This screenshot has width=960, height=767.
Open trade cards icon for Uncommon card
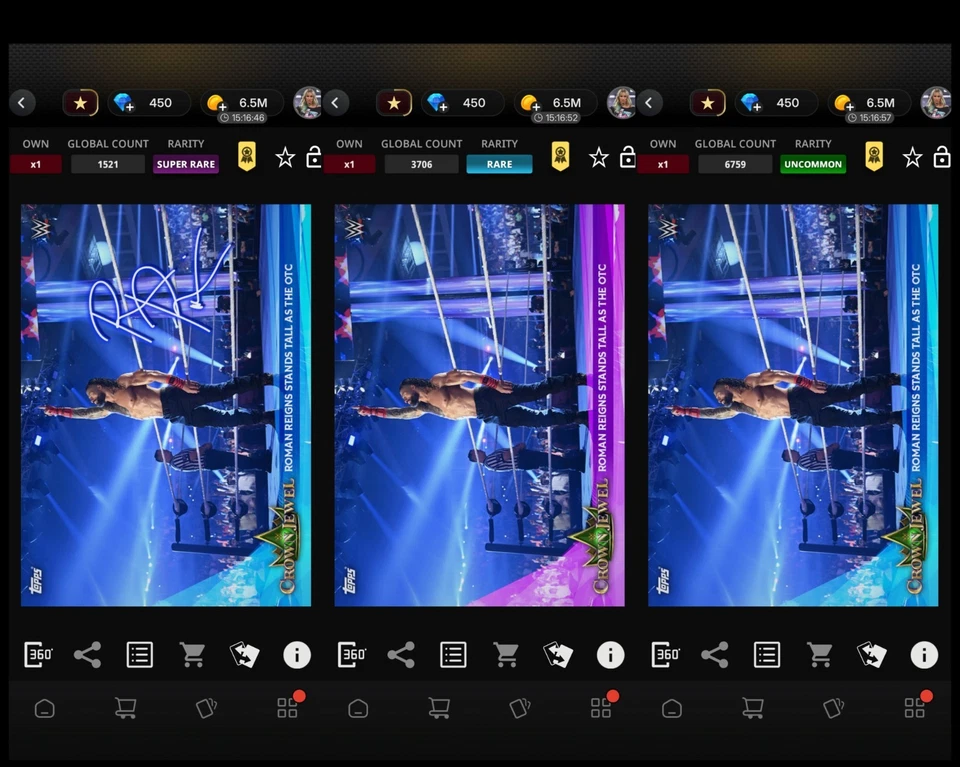coord(871,654)
